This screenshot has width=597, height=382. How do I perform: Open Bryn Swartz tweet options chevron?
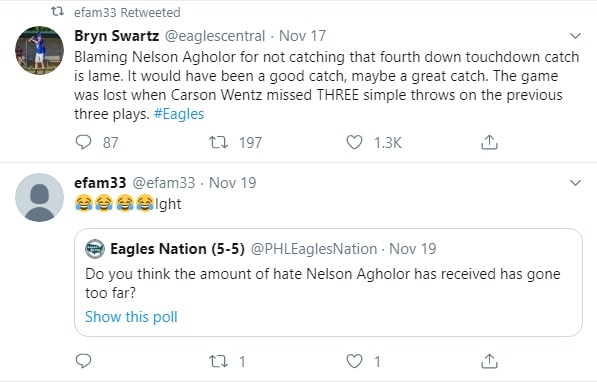click(575, 36)
